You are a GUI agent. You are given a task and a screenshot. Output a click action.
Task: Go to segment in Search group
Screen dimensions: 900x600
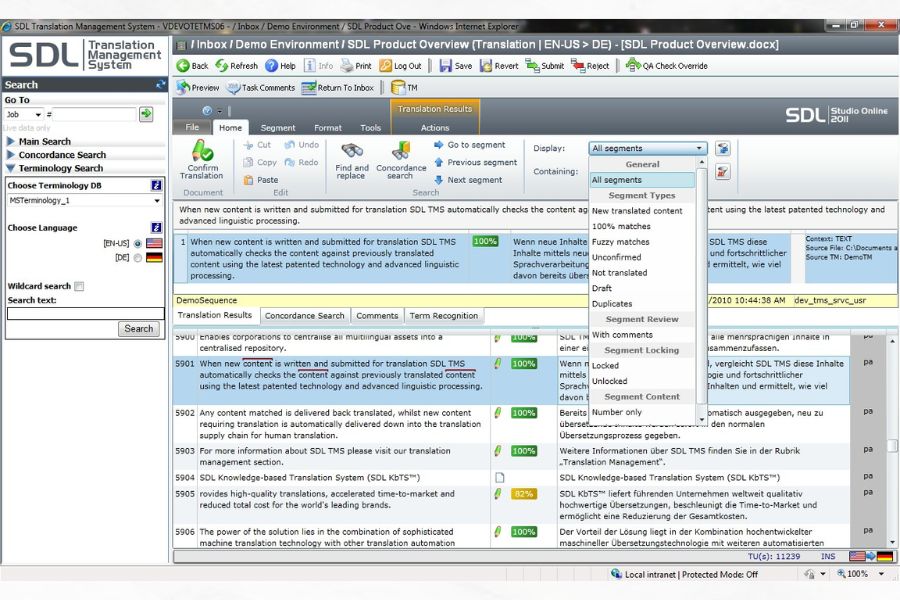[470, 145]
